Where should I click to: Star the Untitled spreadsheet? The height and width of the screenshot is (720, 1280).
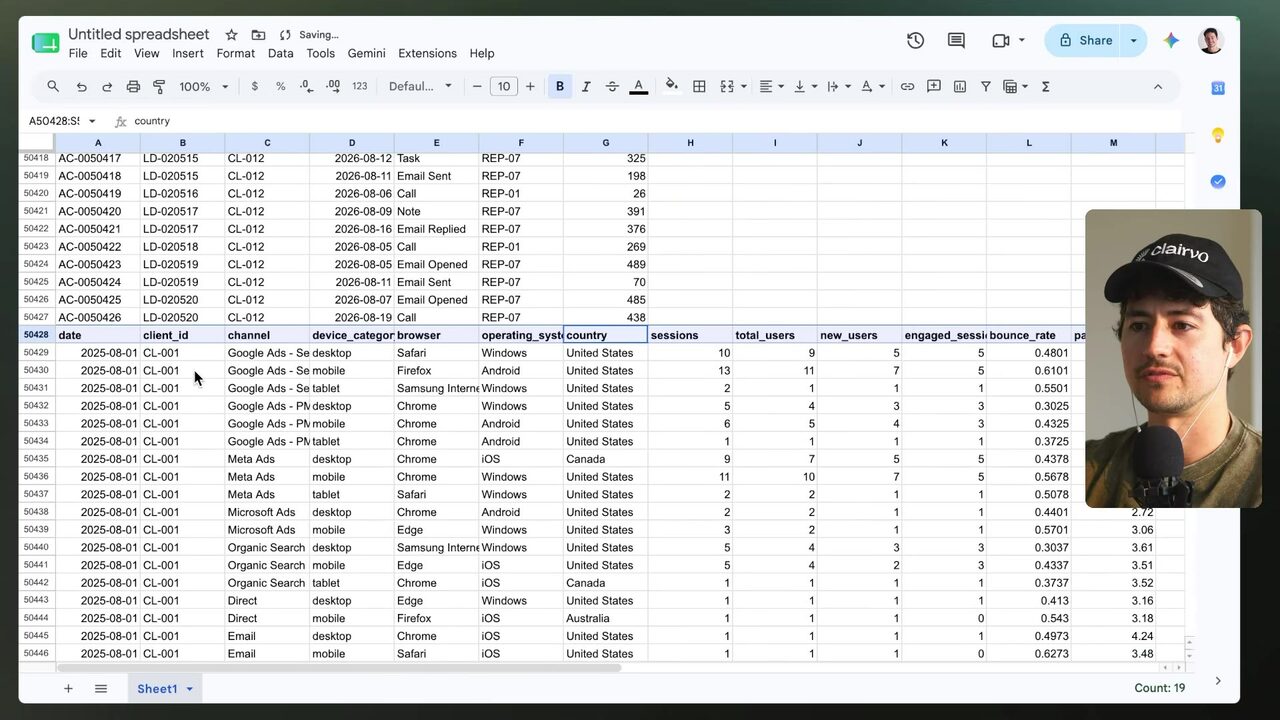pos(231,35)
